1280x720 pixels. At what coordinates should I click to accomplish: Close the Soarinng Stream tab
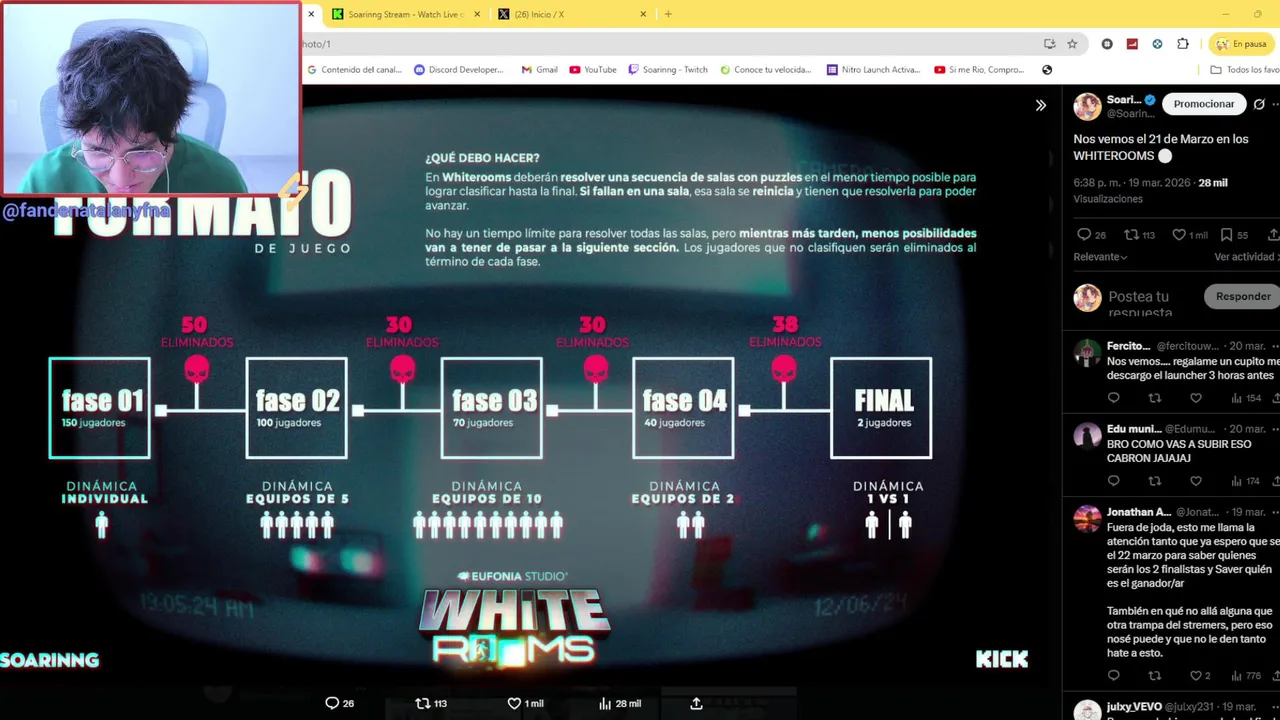point(477,14)
